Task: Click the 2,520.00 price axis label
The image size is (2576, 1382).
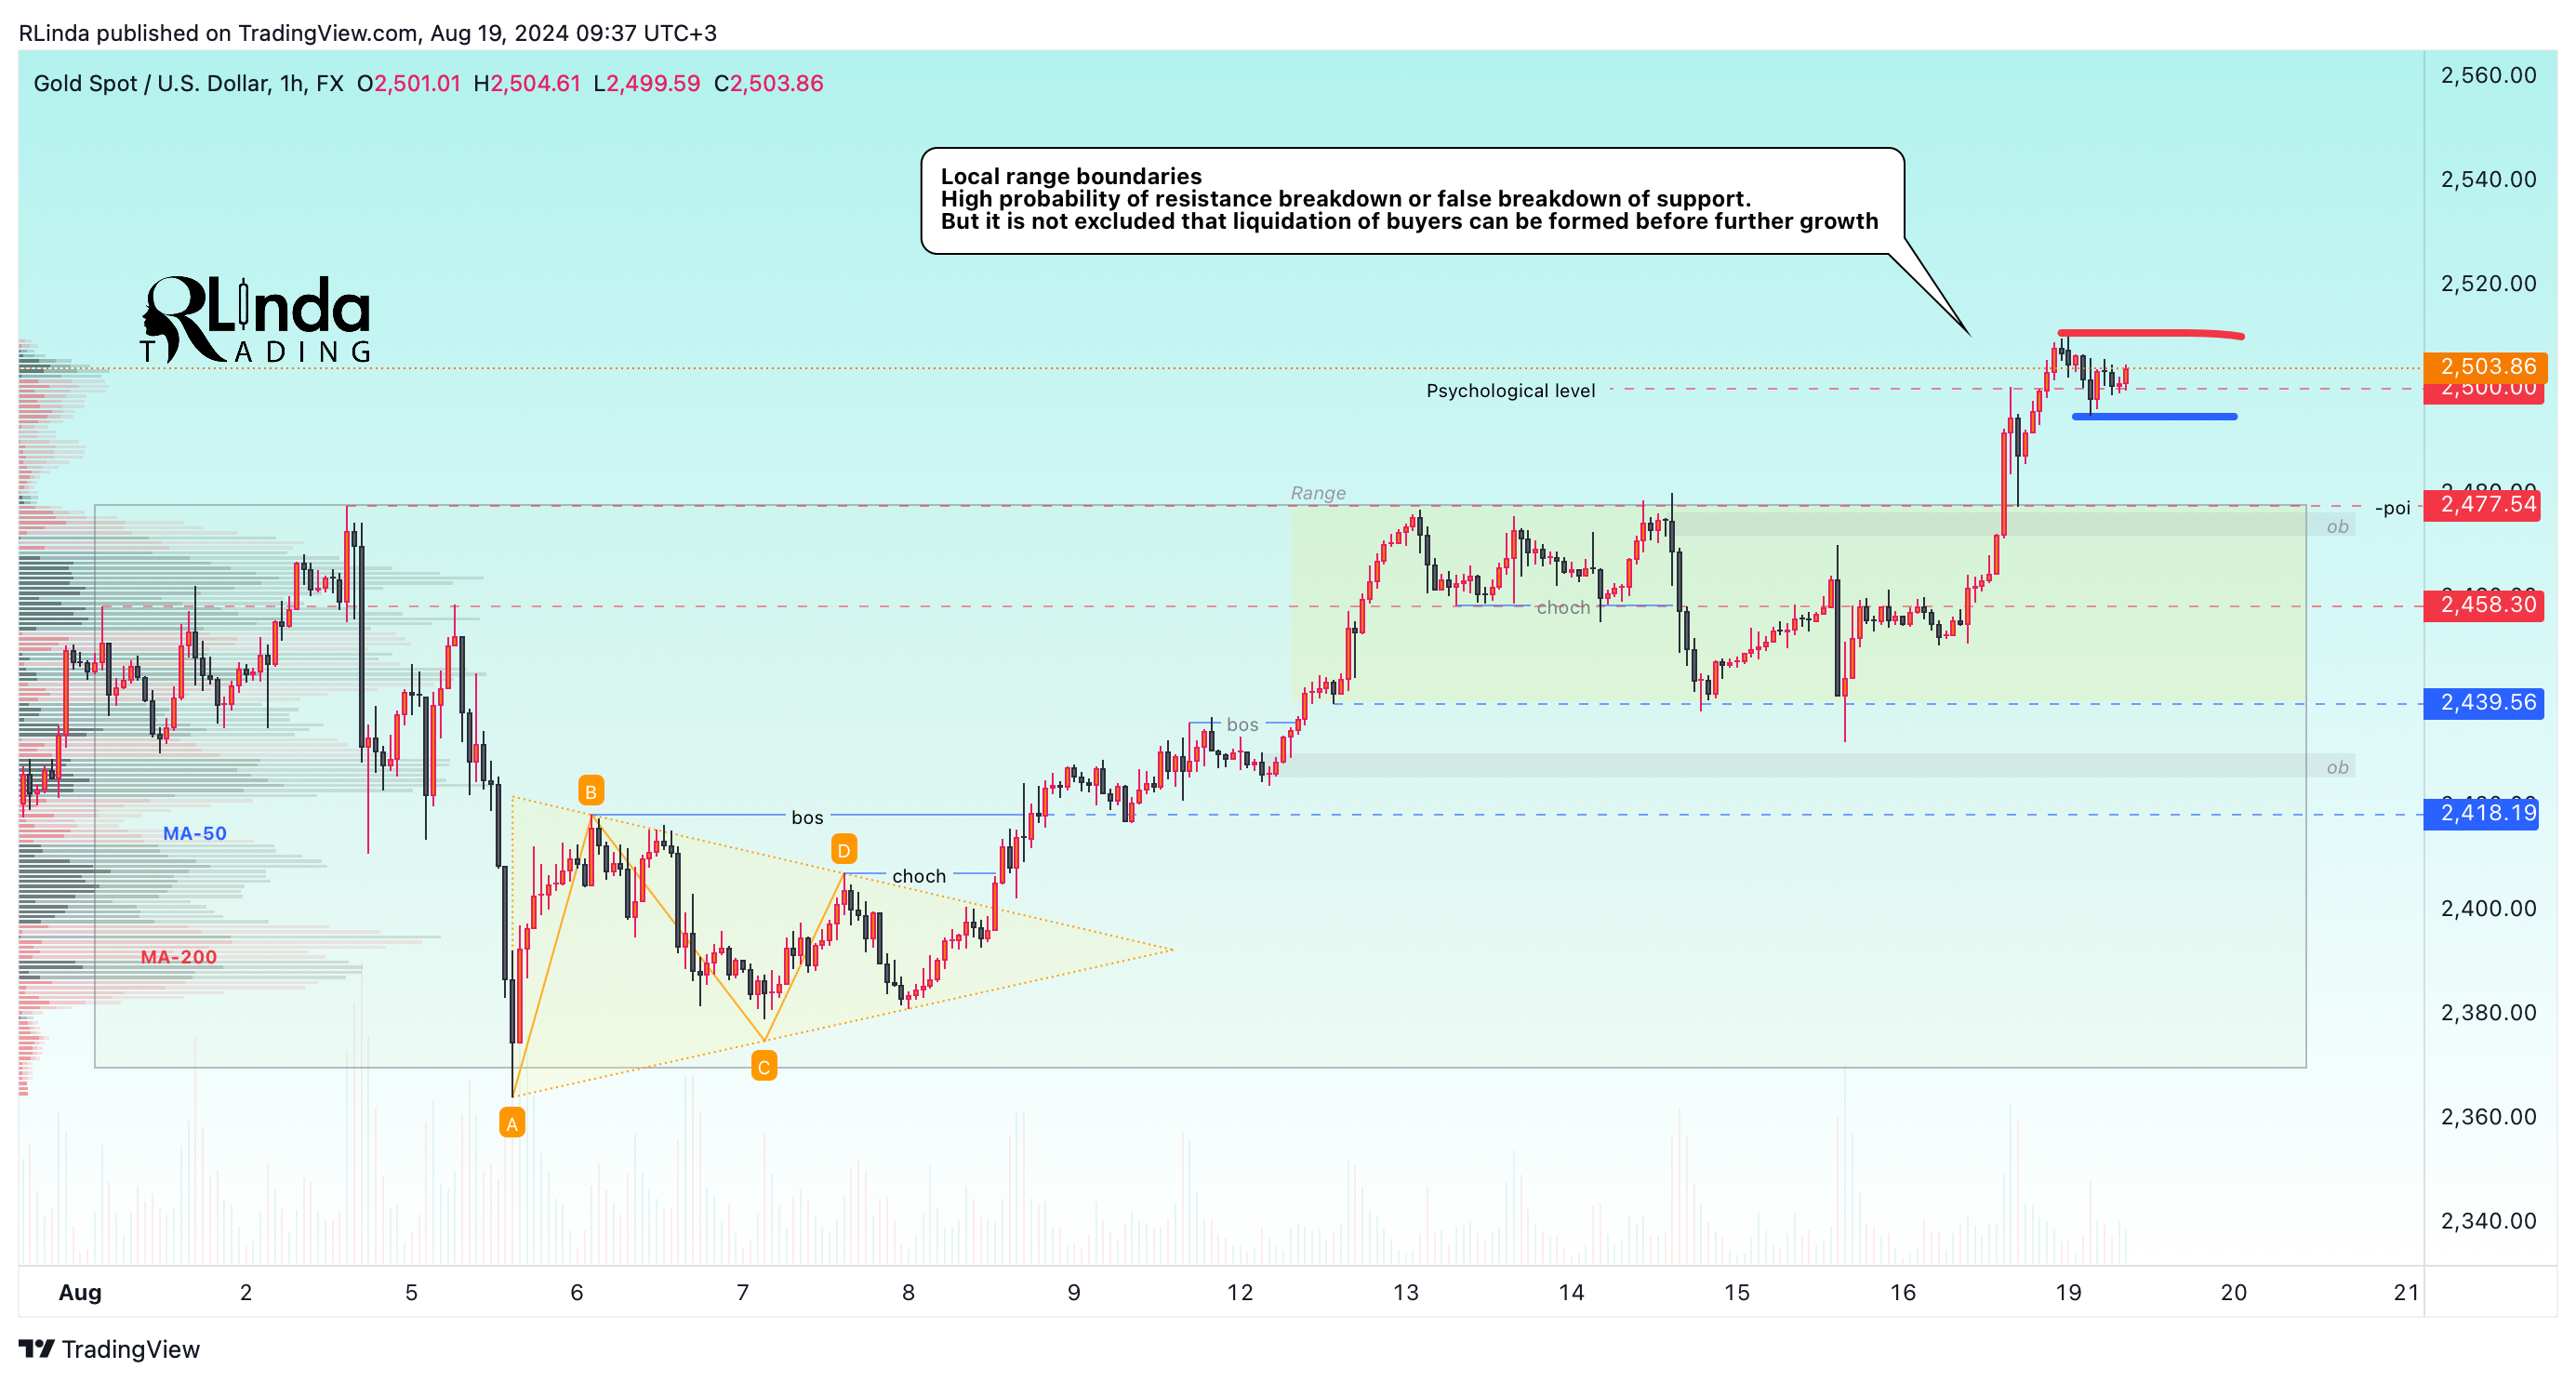Action: pos(2488,283)
